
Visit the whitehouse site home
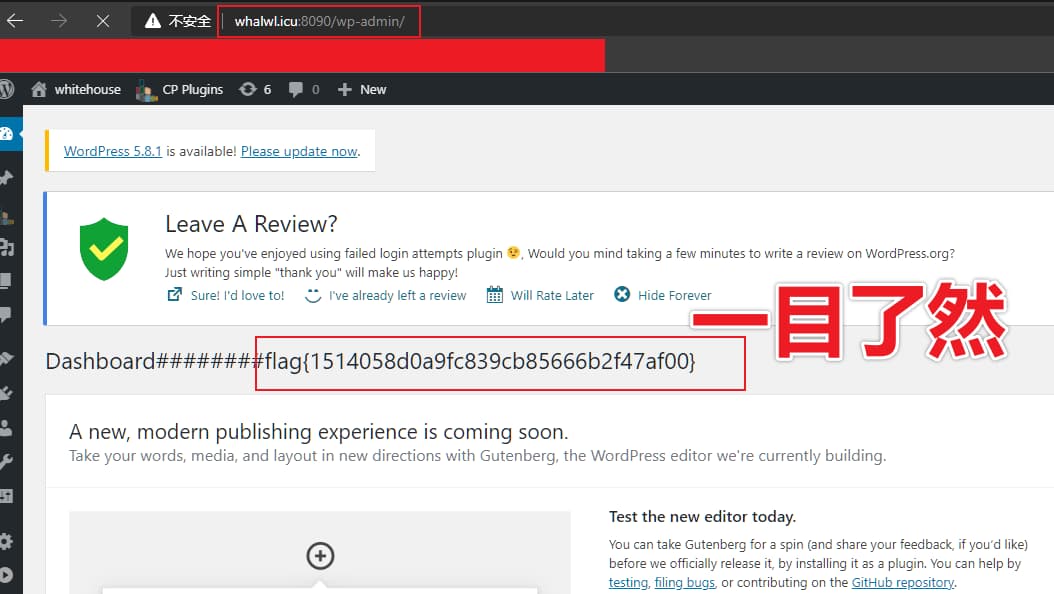[76, 89]
